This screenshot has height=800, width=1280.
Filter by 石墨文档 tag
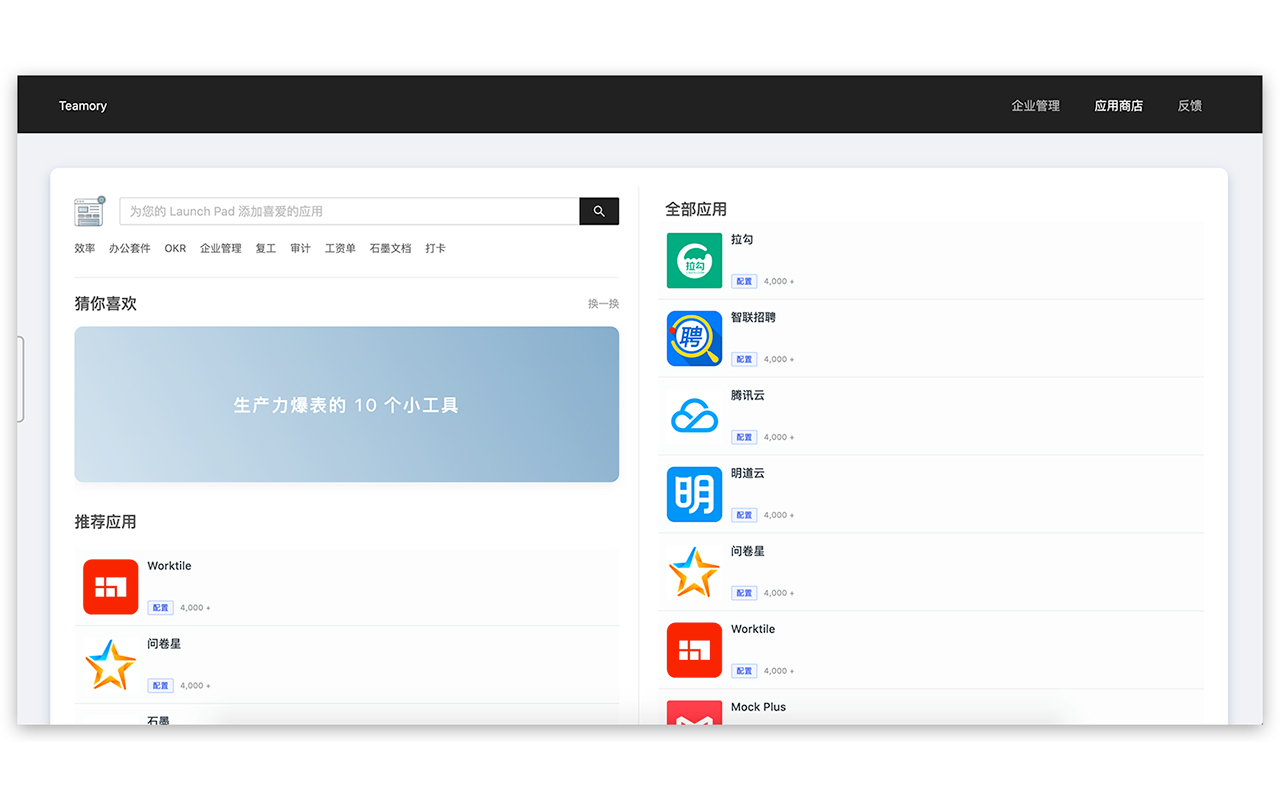click(390, 248)
